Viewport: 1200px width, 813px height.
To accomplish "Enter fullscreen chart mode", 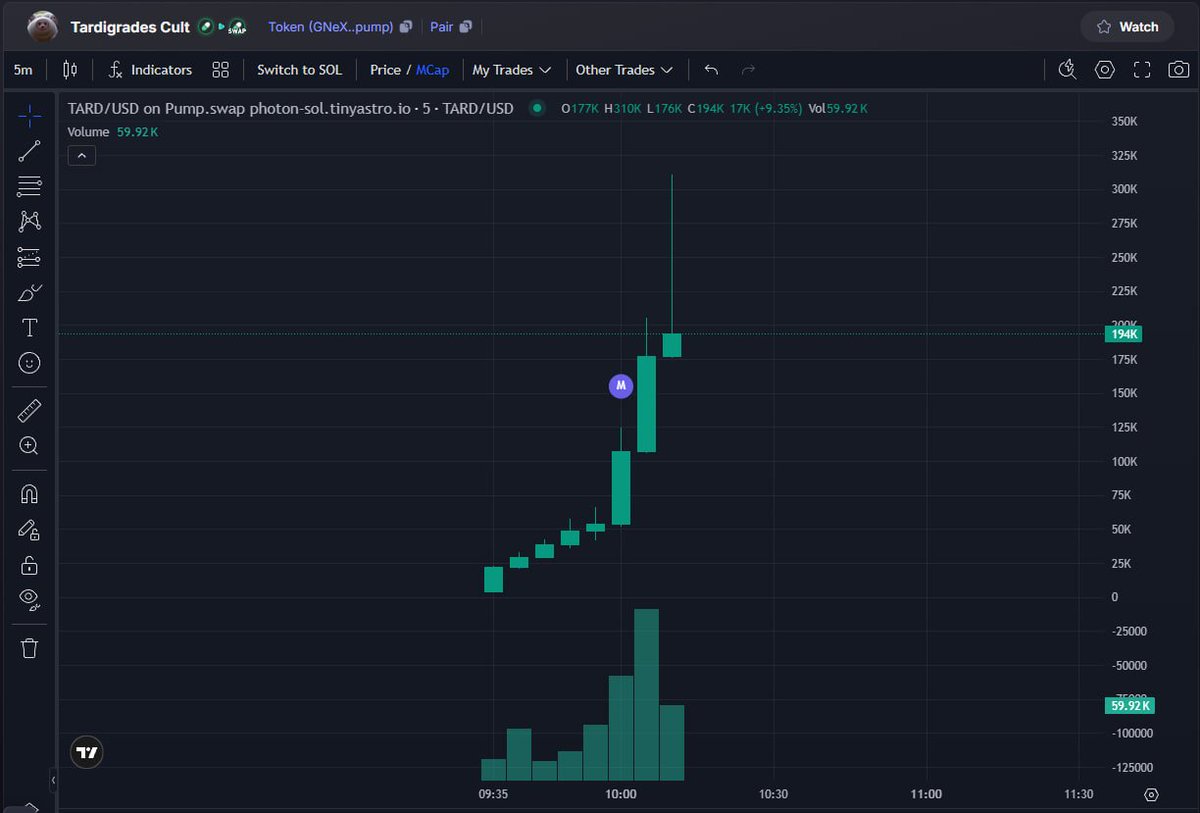I will click(x=1141, y=69).
